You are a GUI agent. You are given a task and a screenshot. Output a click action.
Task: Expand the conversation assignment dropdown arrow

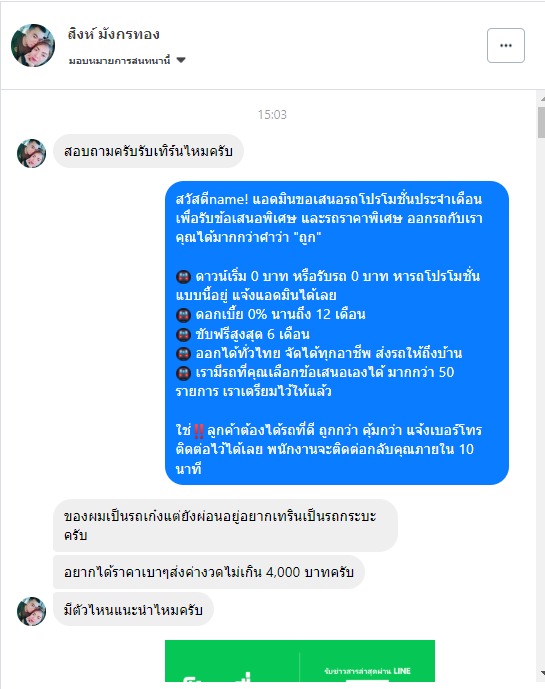coord(181,60)
